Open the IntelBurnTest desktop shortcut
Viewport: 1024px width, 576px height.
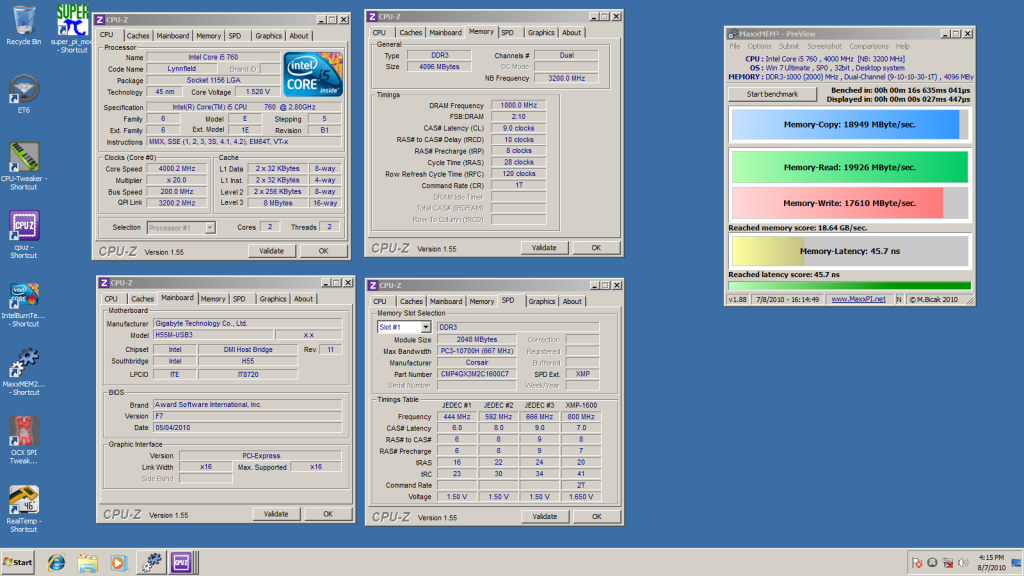[x=23, y=295]
